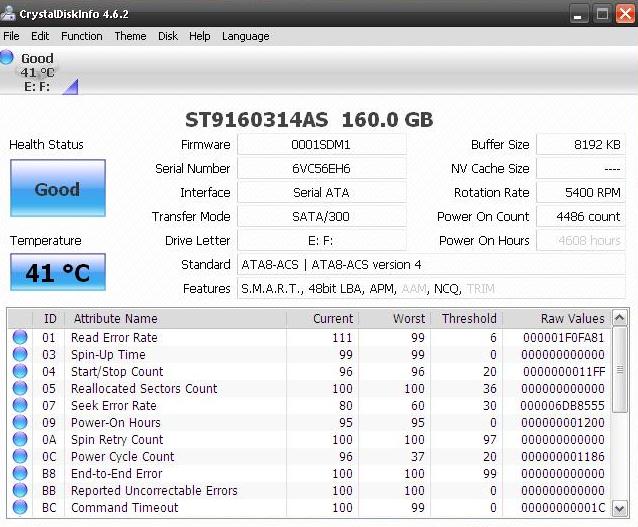Click the Transfer Mode field SATA/300
Image resolution: width=638 pixels, height=527 pixels.
(321, 216)
